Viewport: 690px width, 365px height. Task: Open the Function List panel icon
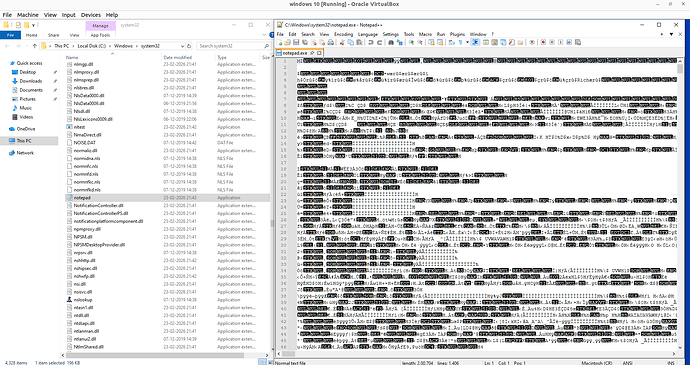[511, 42]
